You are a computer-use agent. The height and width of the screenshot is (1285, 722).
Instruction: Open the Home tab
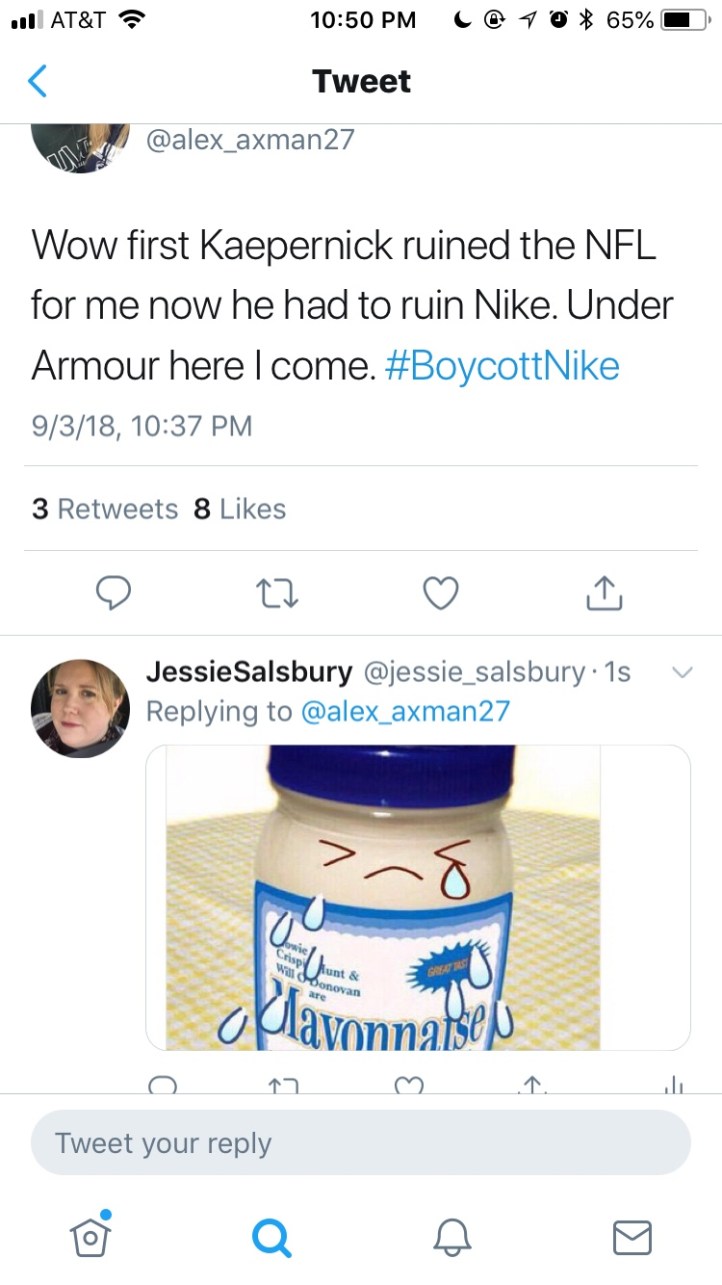pos(90,1236)
